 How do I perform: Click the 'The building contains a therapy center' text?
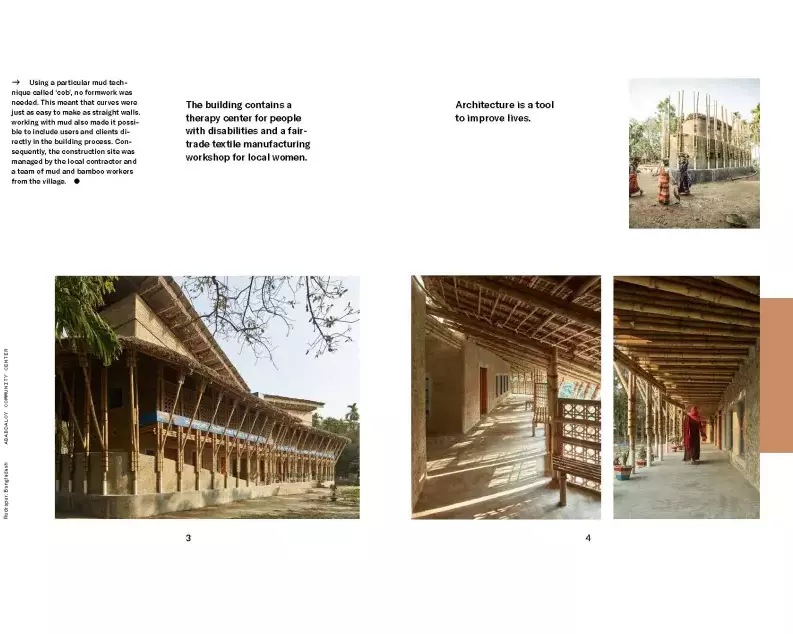247,131
